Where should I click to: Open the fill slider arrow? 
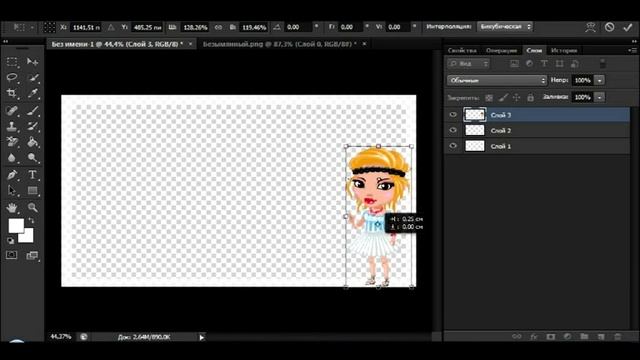pos(600,98)
